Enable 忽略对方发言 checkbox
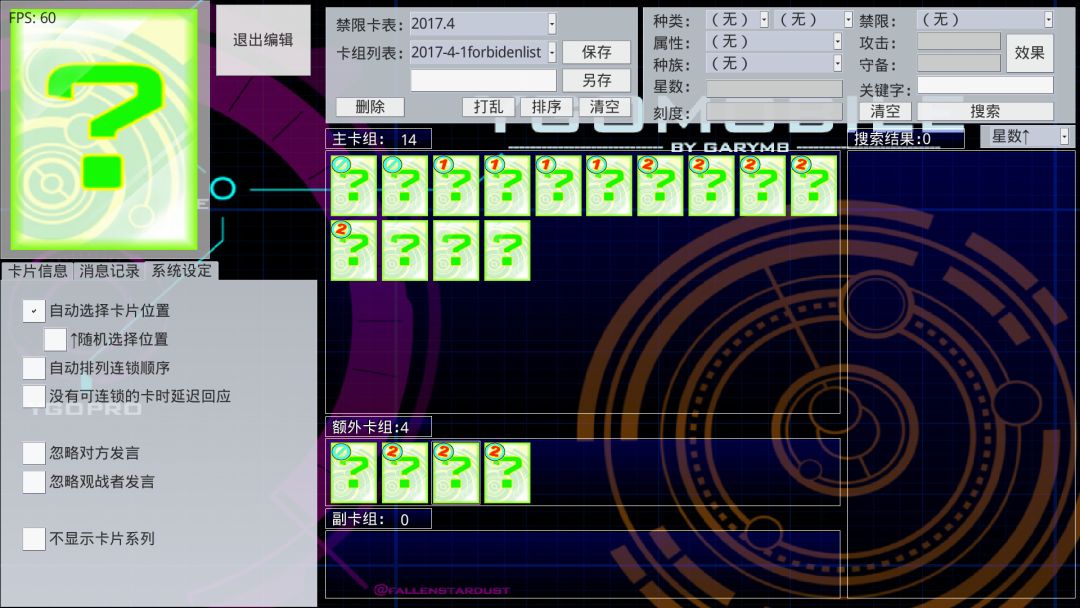The height and width of the screenshot is (608, 1080). point(34,453)
